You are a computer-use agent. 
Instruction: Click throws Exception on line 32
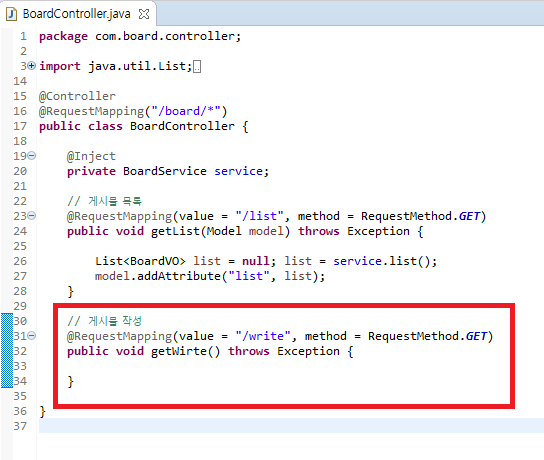coord(284,351)
